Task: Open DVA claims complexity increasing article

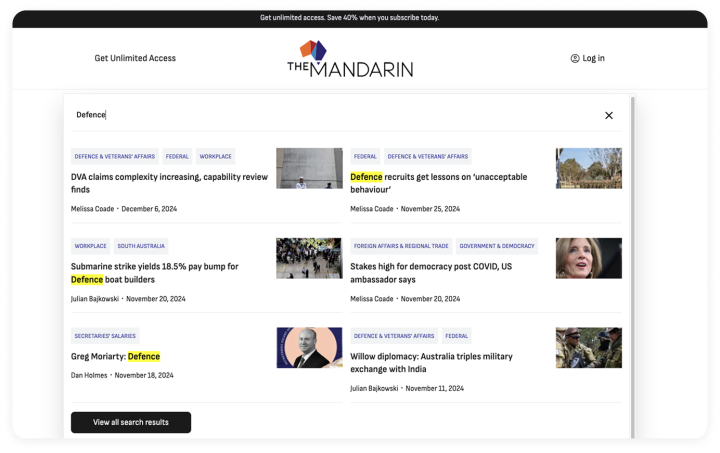Action: 169,183
